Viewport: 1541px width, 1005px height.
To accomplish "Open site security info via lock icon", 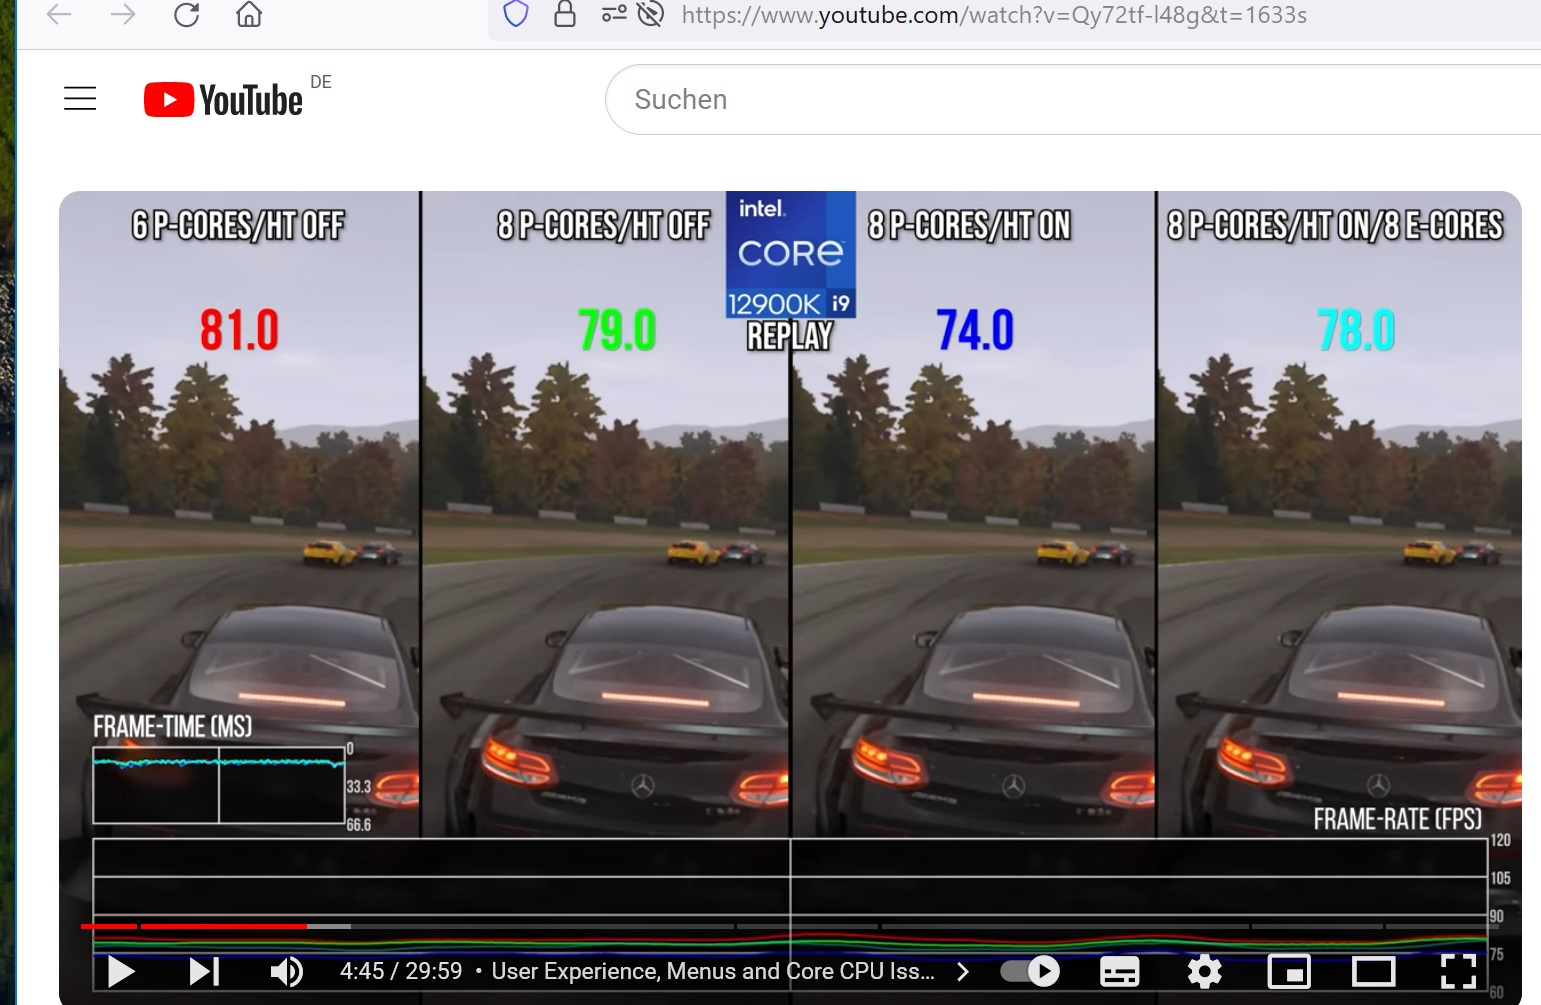I will tap(565, 15).
